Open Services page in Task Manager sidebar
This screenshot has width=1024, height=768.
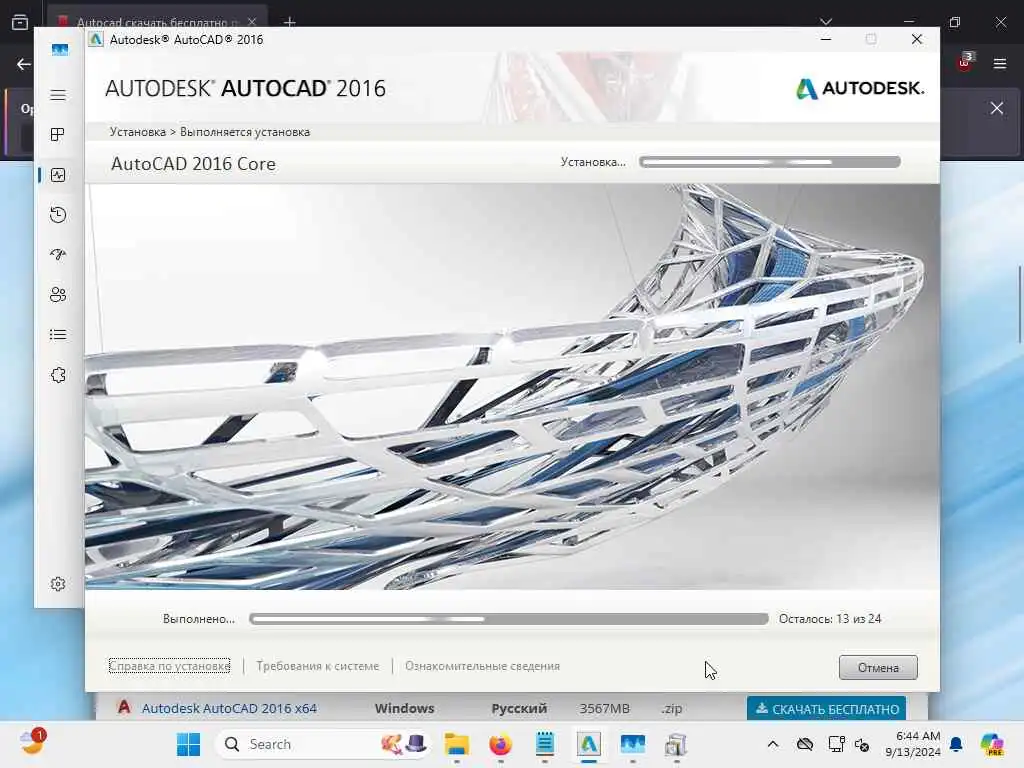click(58, 375)
